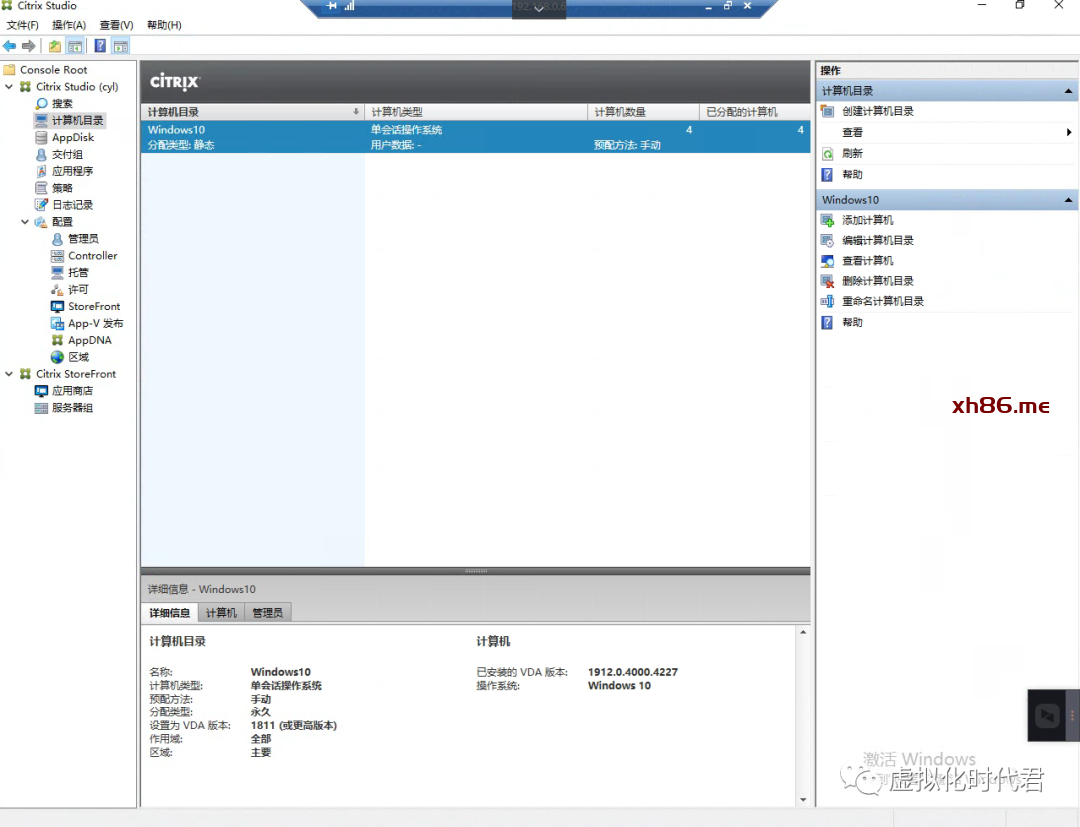Switch to the 计算机 details tab
1080x827 pixels.
tap(221, 612)
